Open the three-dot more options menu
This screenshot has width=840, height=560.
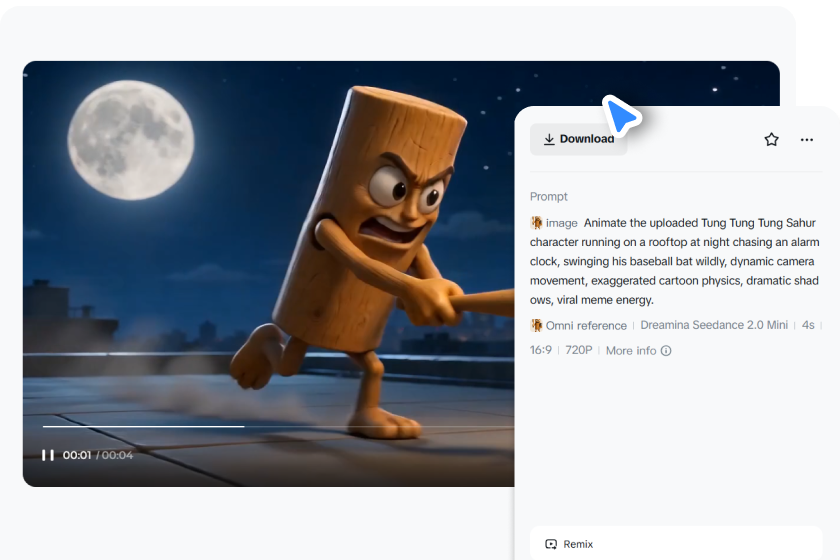click(x=806, y=140)
